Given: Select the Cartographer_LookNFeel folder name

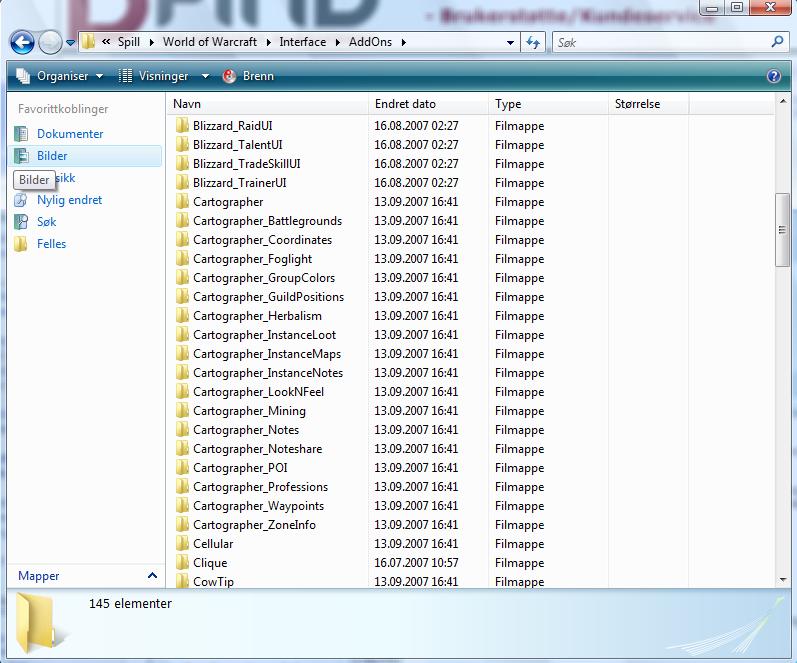Looking at the screenshot, I should click(x=258, y=392).
